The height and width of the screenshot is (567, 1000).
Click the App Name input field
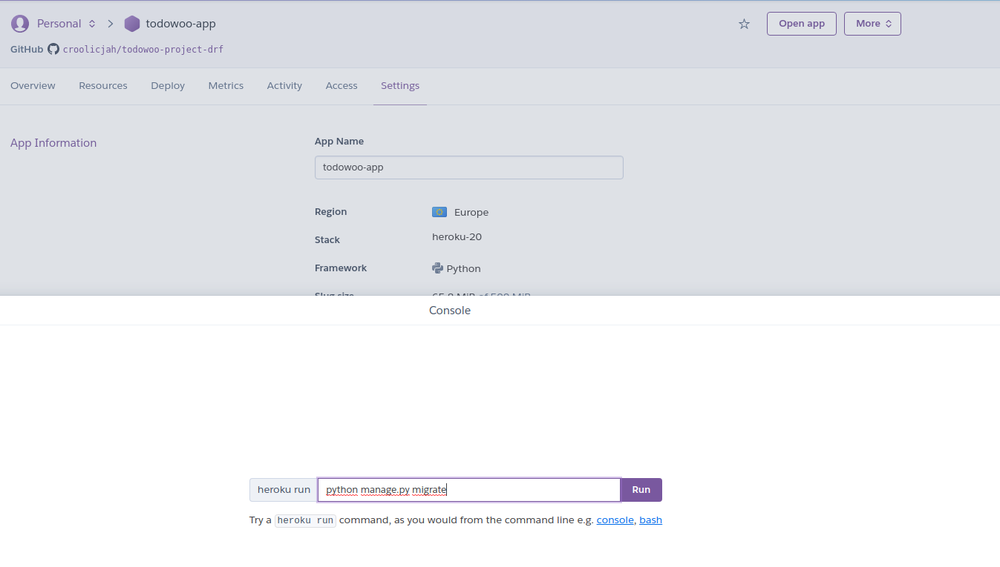pyautogui.click(x=469, y=167)
